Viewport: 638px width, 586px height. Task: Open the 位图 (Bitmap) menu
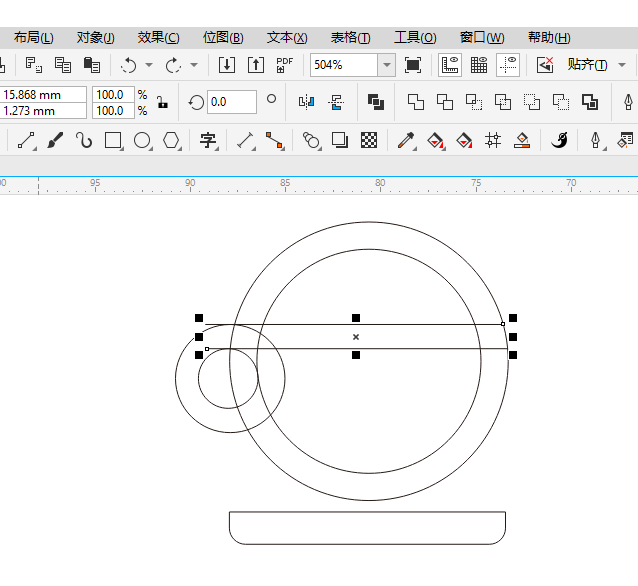[222, 37]
